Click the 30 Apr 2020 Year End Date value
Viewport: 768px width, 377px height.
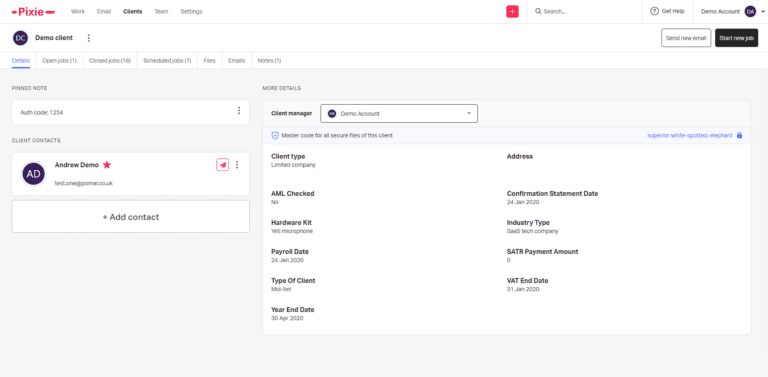[x=287, y=318]
